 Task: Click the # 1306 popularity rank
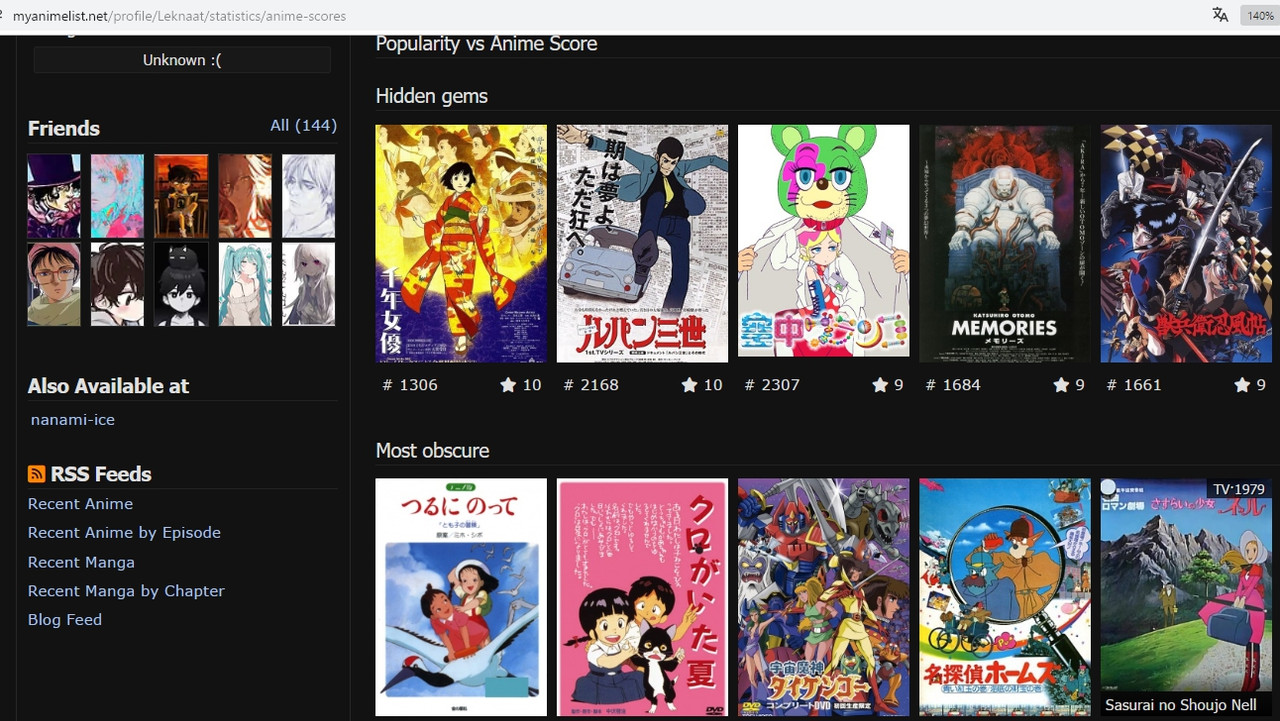point(410,385)
